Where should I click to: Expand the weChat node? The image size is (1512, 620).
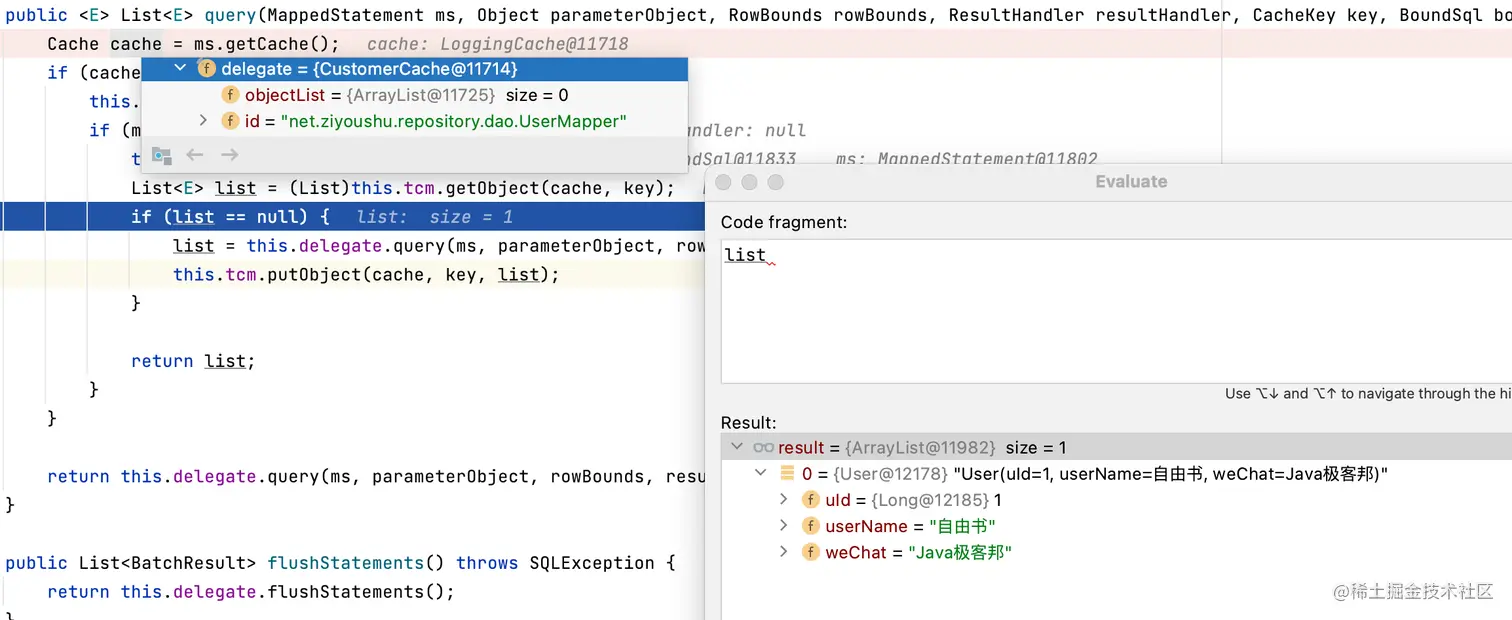click(784, 551)
